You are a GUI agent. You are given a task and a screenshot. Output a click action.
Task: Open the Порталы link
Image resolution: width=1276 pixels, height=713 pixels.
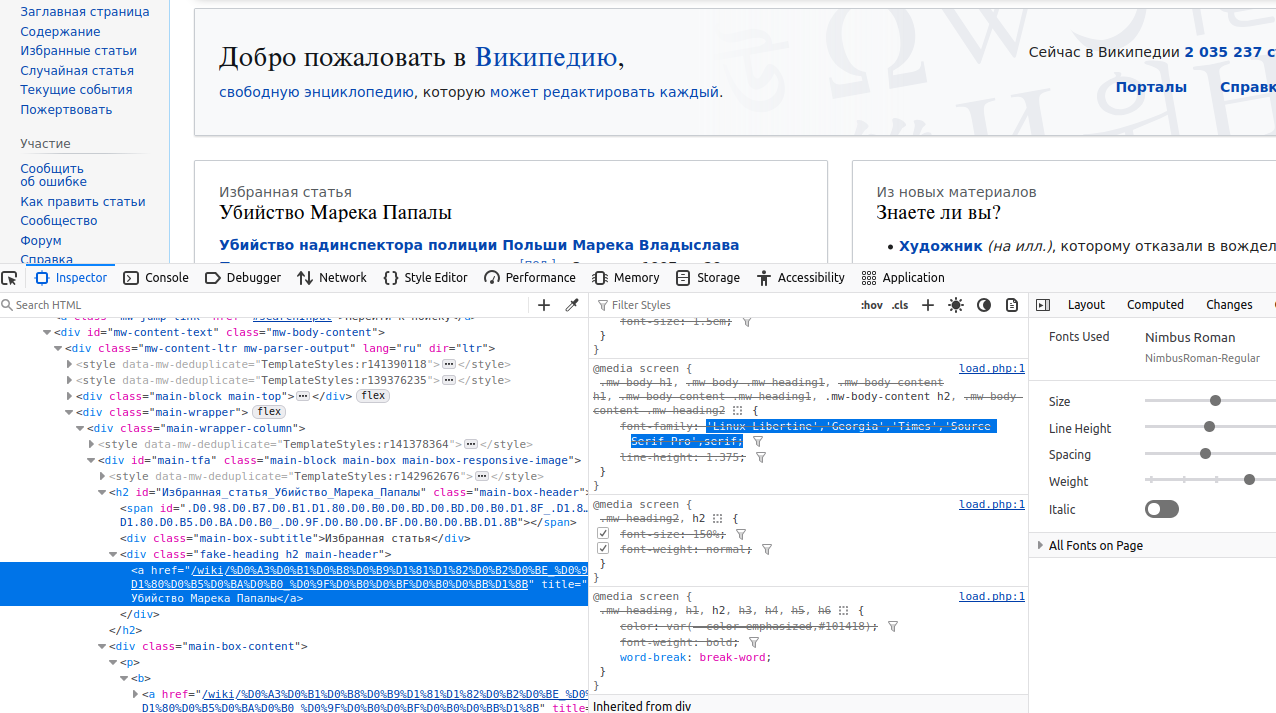click(1151, 87)
